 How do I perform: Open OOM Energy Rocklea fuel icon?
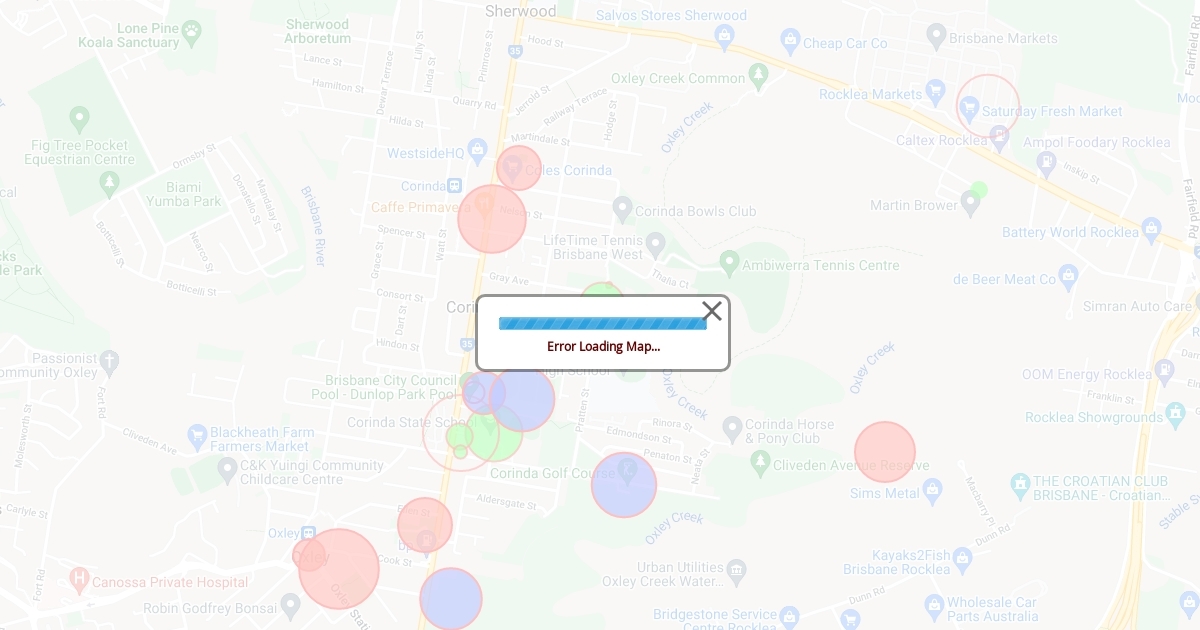pos(1166,371)
